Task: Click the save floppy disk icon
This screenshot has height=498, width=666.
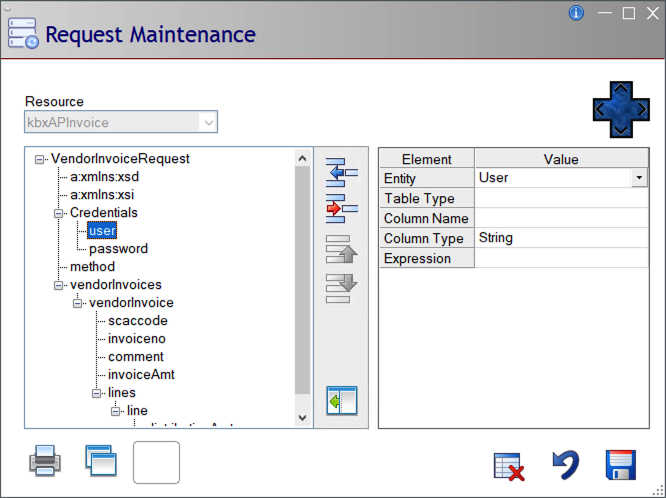Action: point(622,465)
